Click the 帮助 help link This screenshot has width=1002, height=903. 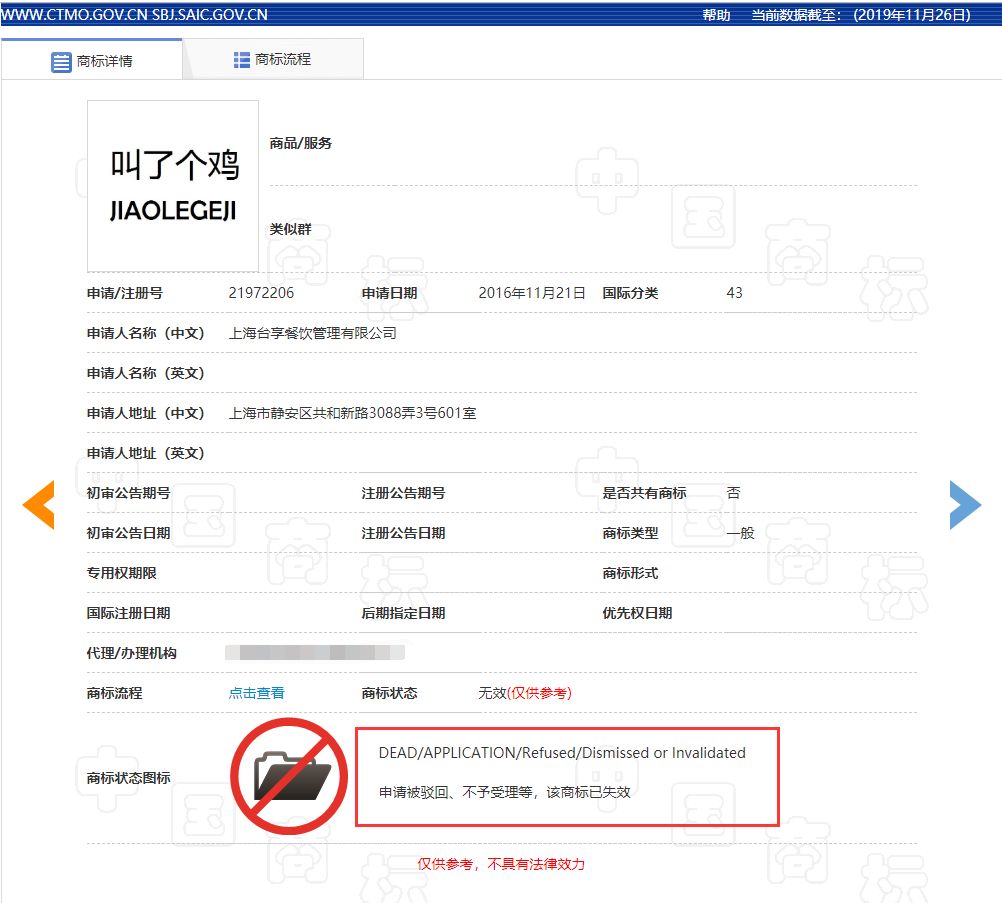[x=714, y=16]
